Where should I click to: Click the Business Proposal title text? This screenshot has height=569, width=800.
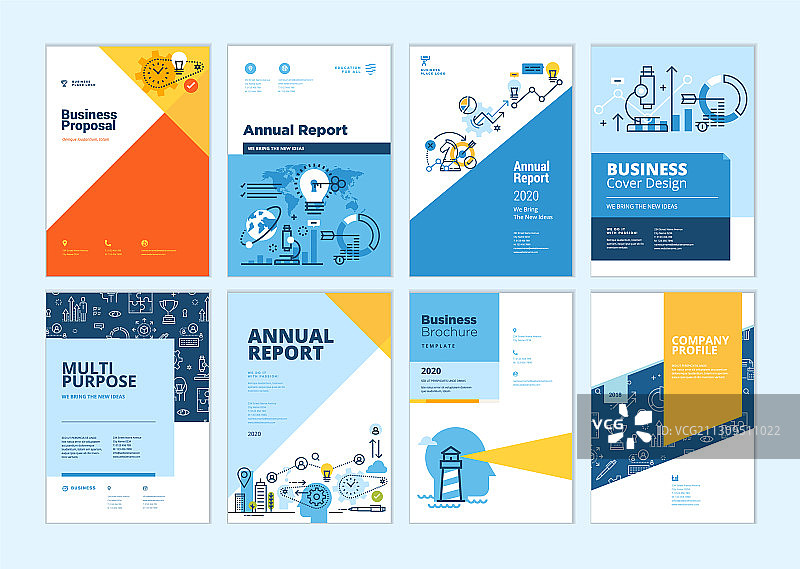[88, 121]
